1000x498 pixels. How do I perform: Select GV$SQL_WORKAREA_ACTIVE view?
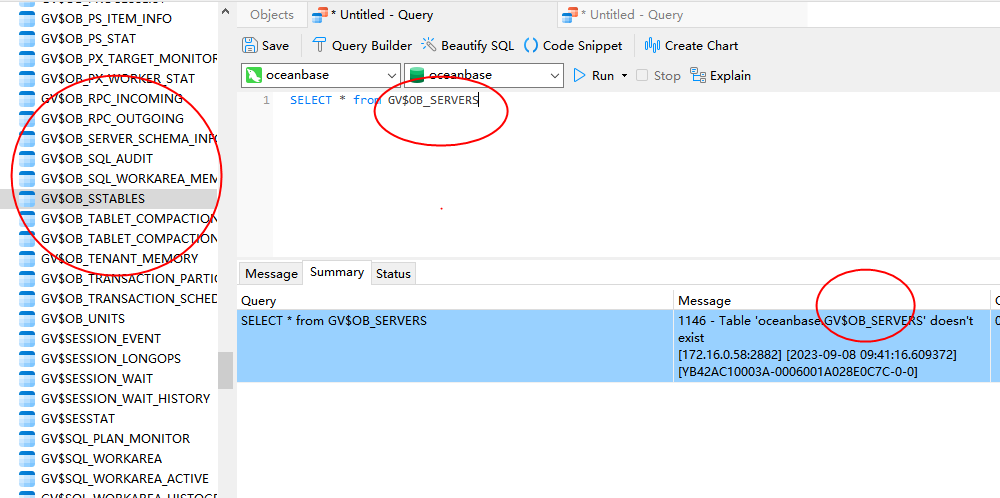[x=125, y=478]
